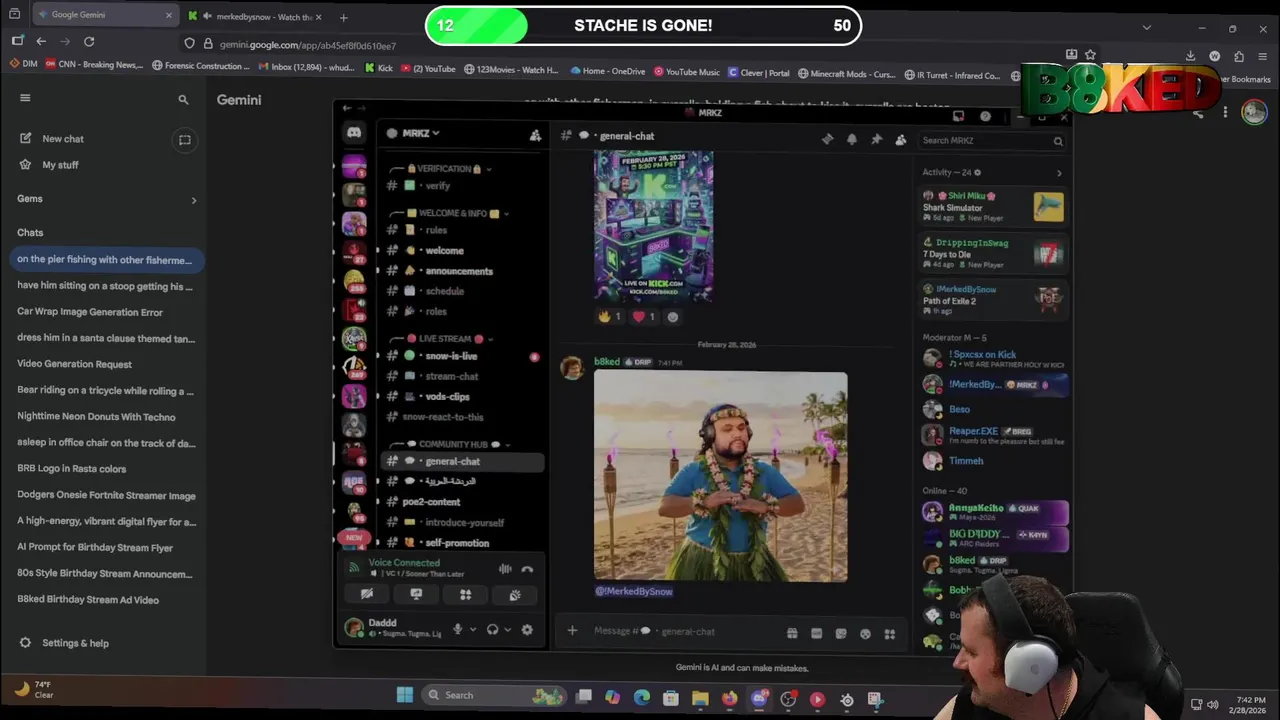Click Gemini temporary chat icon beside New chat
Screen dimensions: 1280x720
click(x=185, y=139)
